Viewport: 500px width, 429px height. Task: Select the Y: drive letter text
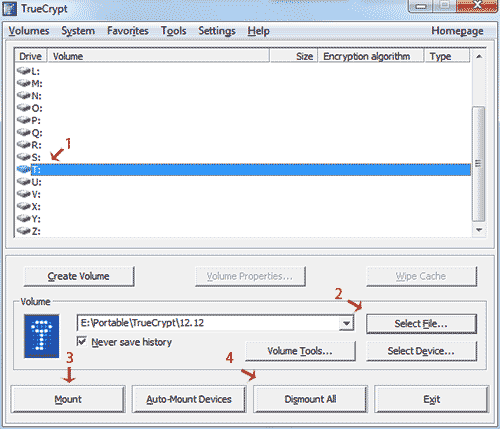36,219
